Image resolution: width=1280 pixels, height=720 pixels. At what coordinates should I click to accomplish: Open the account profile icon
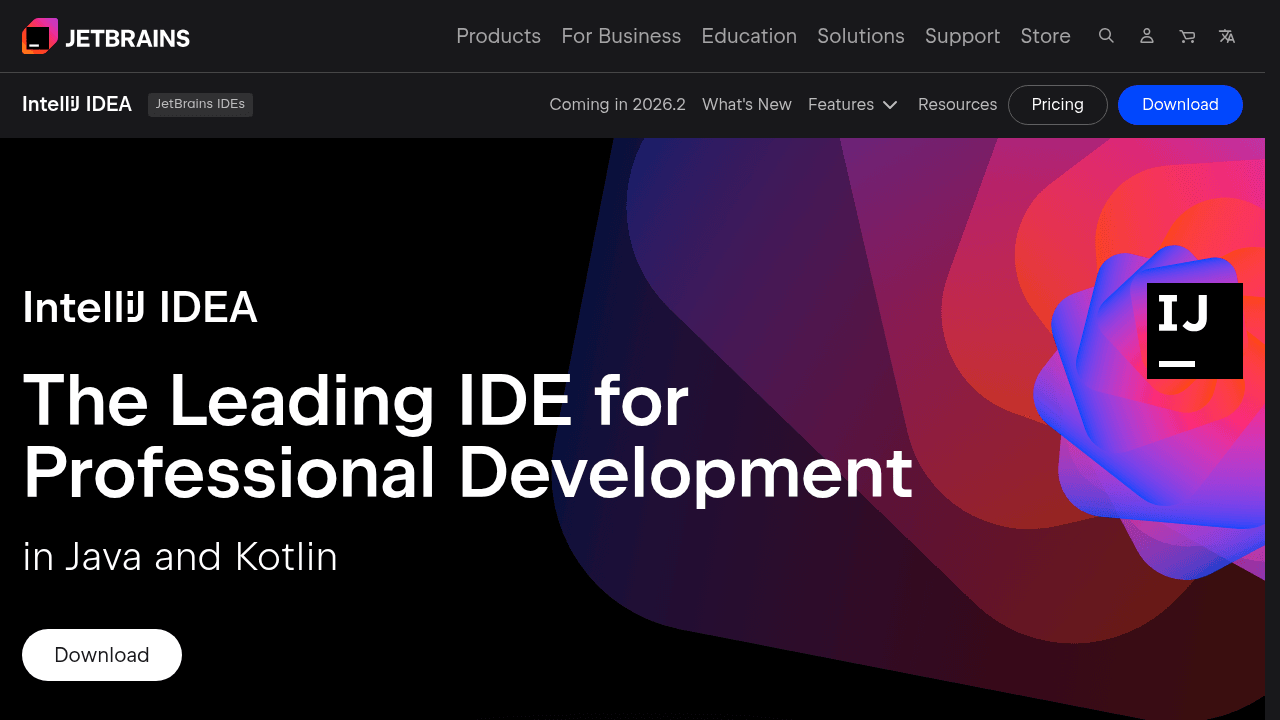tap(1147, 36)
